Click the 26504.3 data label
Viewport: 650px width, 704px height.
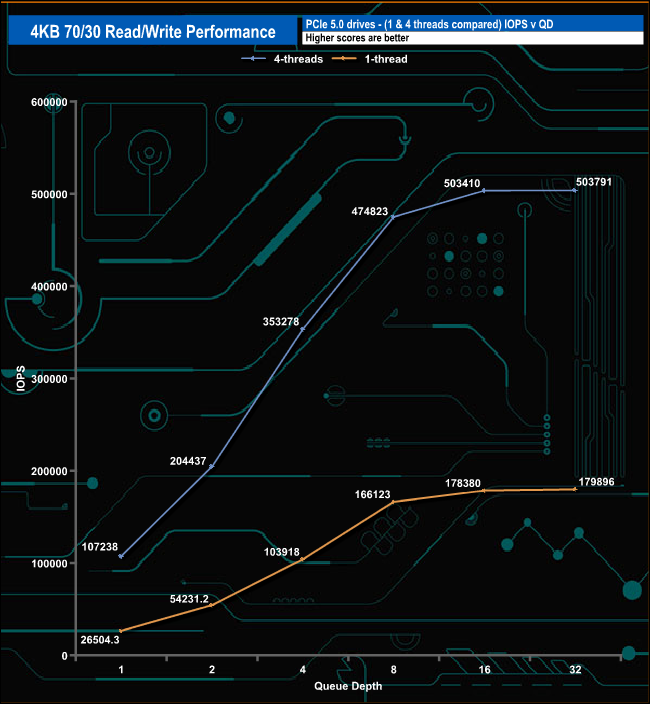pos(100,640)
